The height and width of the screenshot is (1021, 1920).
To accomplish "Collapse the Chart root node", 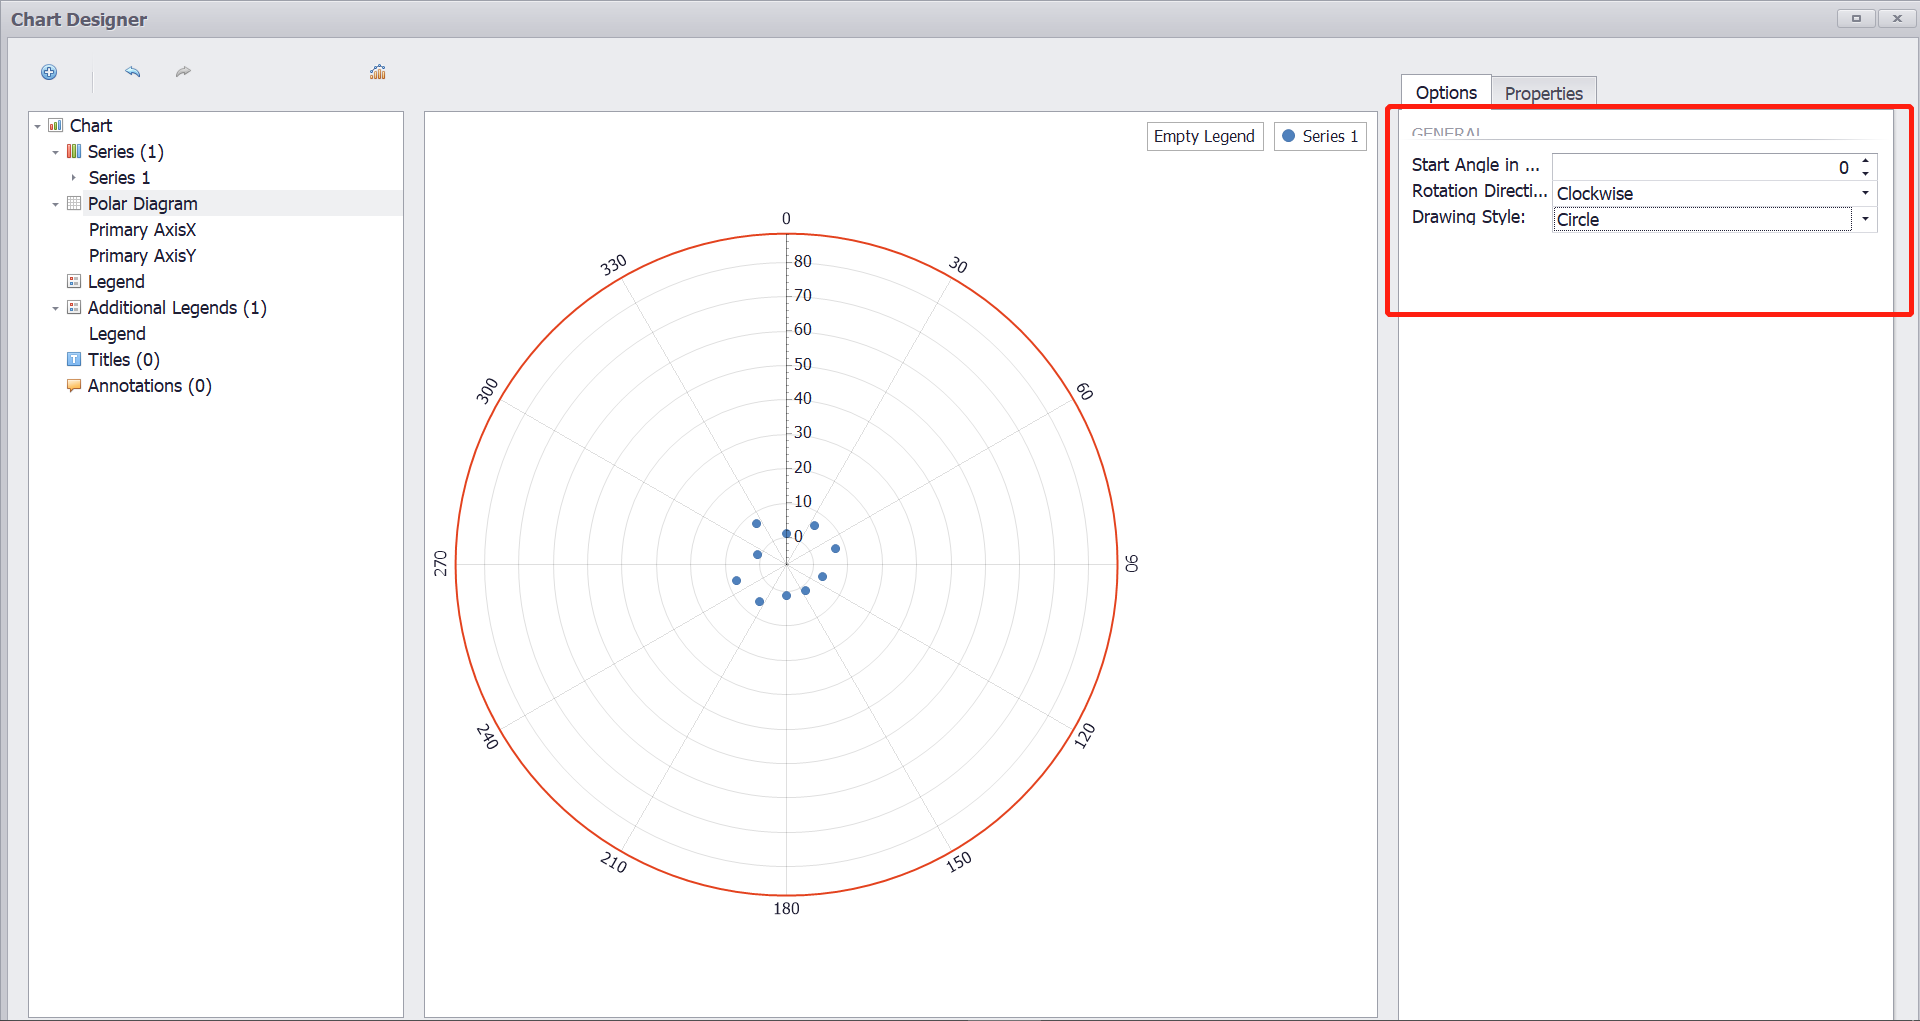I will coord(38,126).
